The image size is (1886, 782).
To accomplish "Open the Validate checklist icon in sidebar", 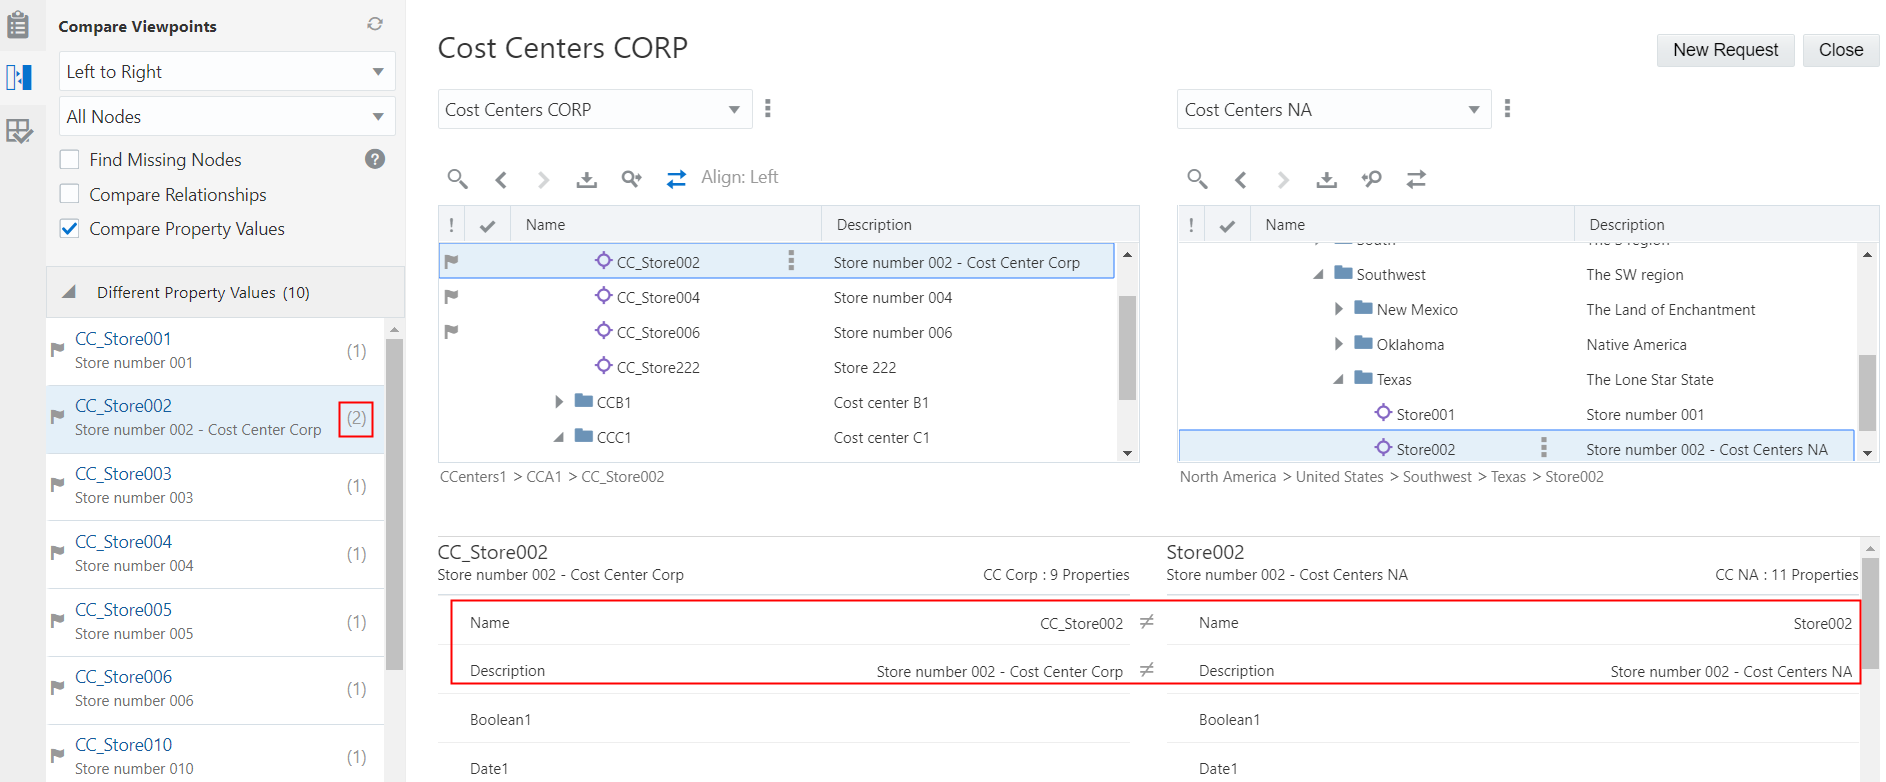I will pyautogui.click(x=19, y=131).
